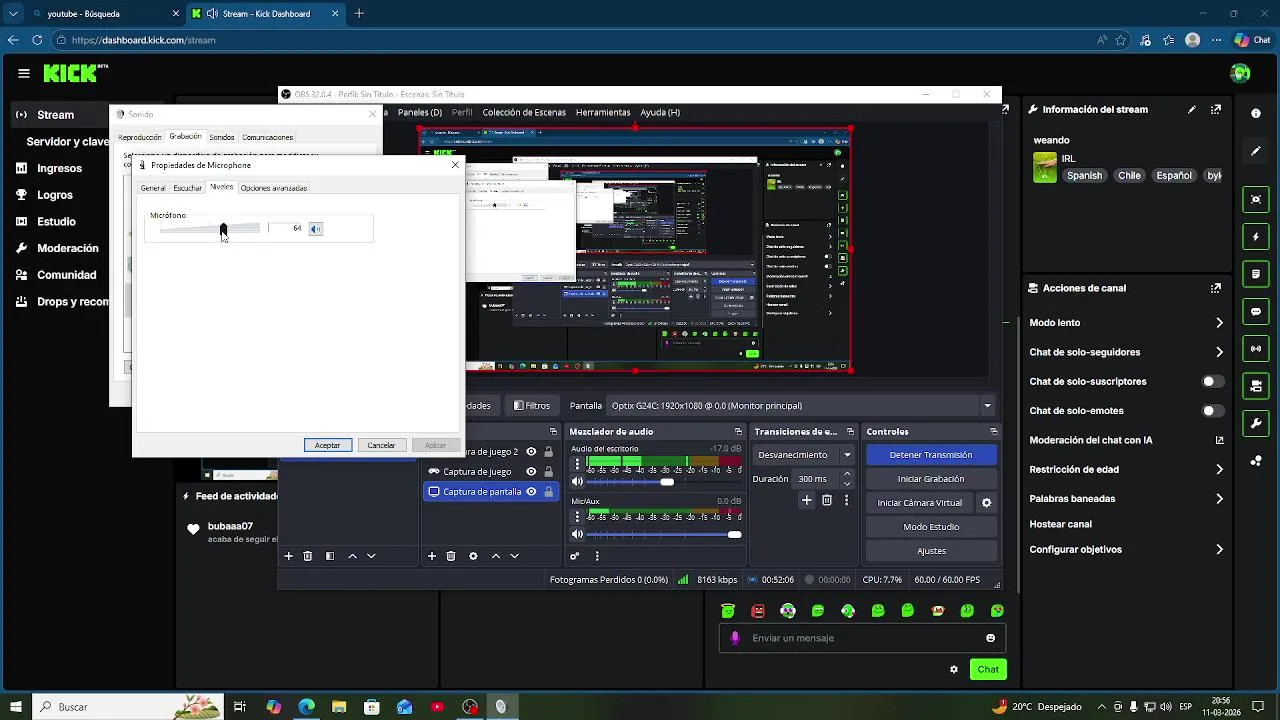
Task: Remove transition with the trash icon
Action: (827, 500)
